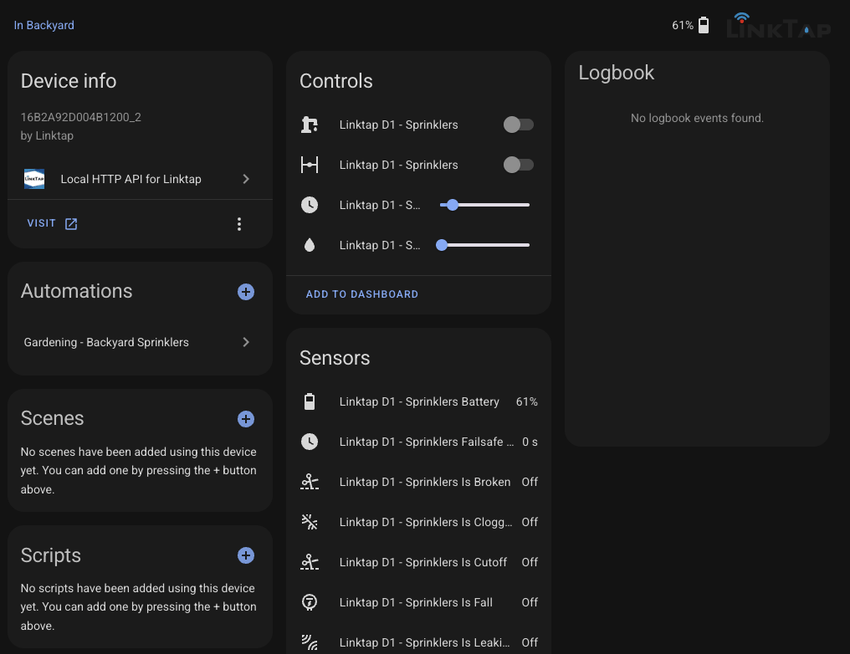The height and width of the screenshot is (654, 850).
Task: Click the Linktap D1 duration control label
Action: point(379,205)
